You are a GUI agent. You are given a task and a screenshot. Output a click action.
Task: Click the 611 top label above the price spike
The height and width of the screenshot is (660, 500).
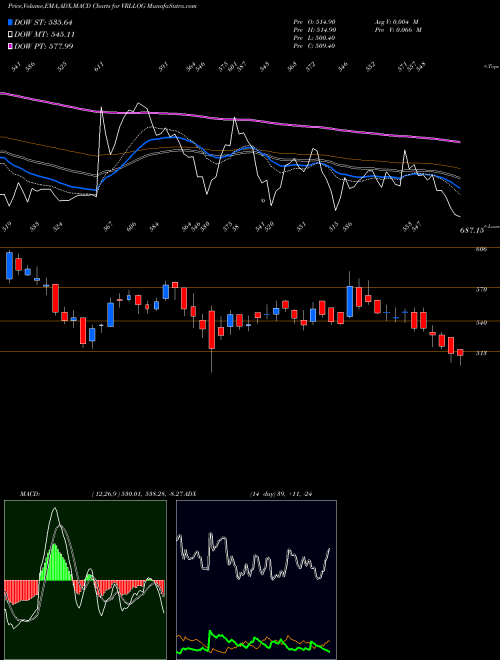click(98, 67)
